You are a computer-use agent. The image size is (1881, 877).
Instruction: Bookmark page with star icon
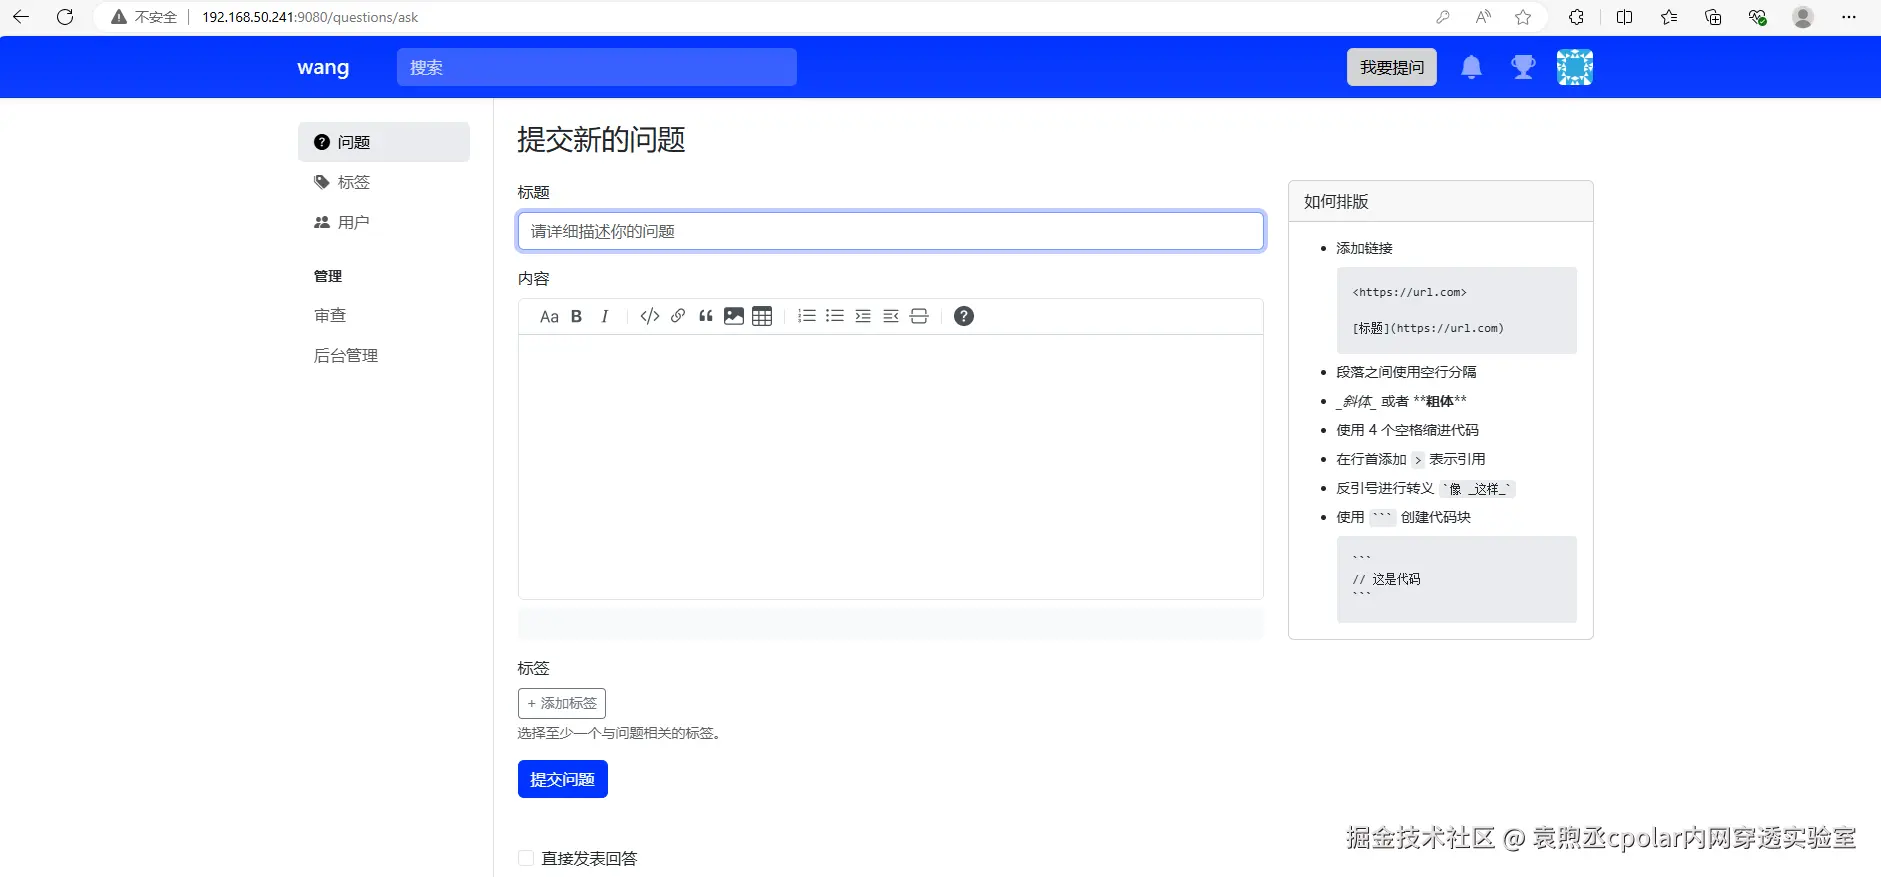tap(1523, 17)
